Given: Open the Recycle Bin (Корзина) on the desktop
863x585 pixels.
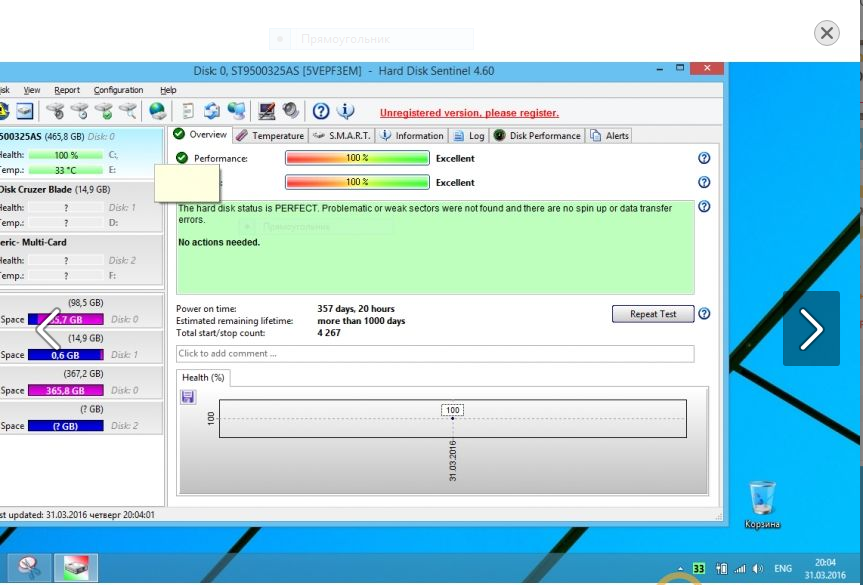Looking at the screenshot, I should (x=762, y=505).
